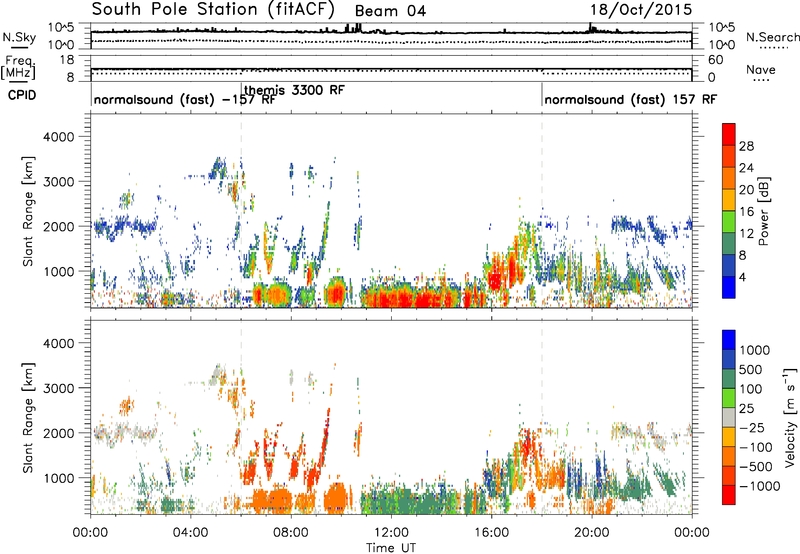Click the blue top of the velocity colorbar
Viewport: 800px width, 554px height.
point(729,340)
